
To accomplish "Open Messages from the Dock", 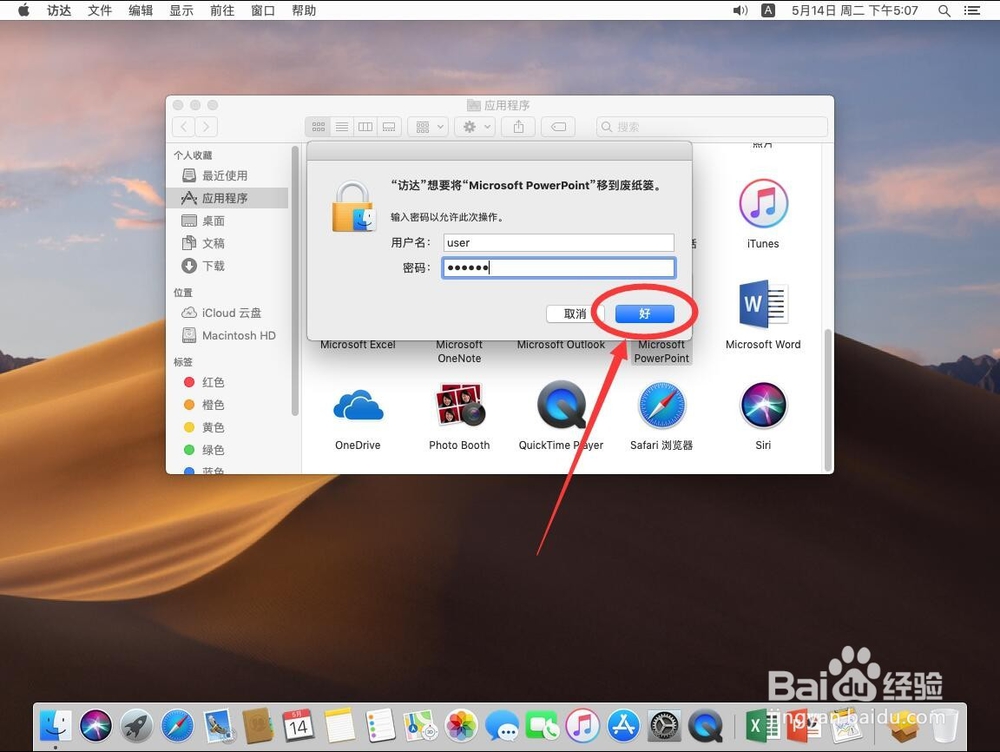I will click(x=502, y=725).
